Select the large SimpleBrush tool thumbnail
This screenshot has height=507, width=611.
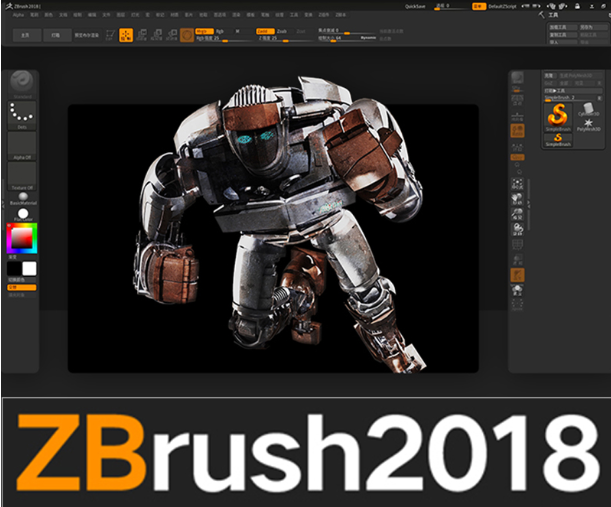[x=558, y=117]
